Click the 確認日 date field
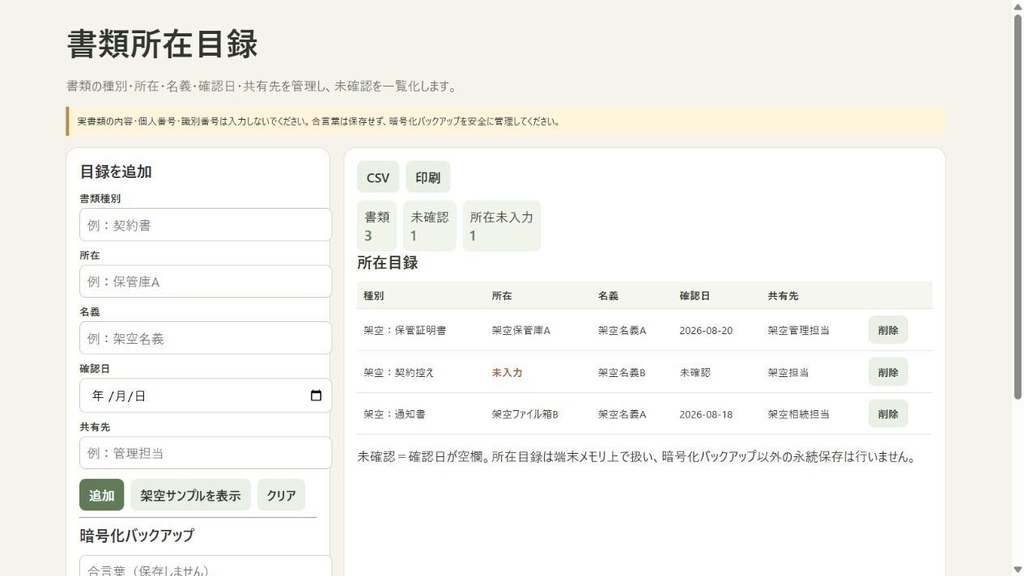 [x=205, y=395]
